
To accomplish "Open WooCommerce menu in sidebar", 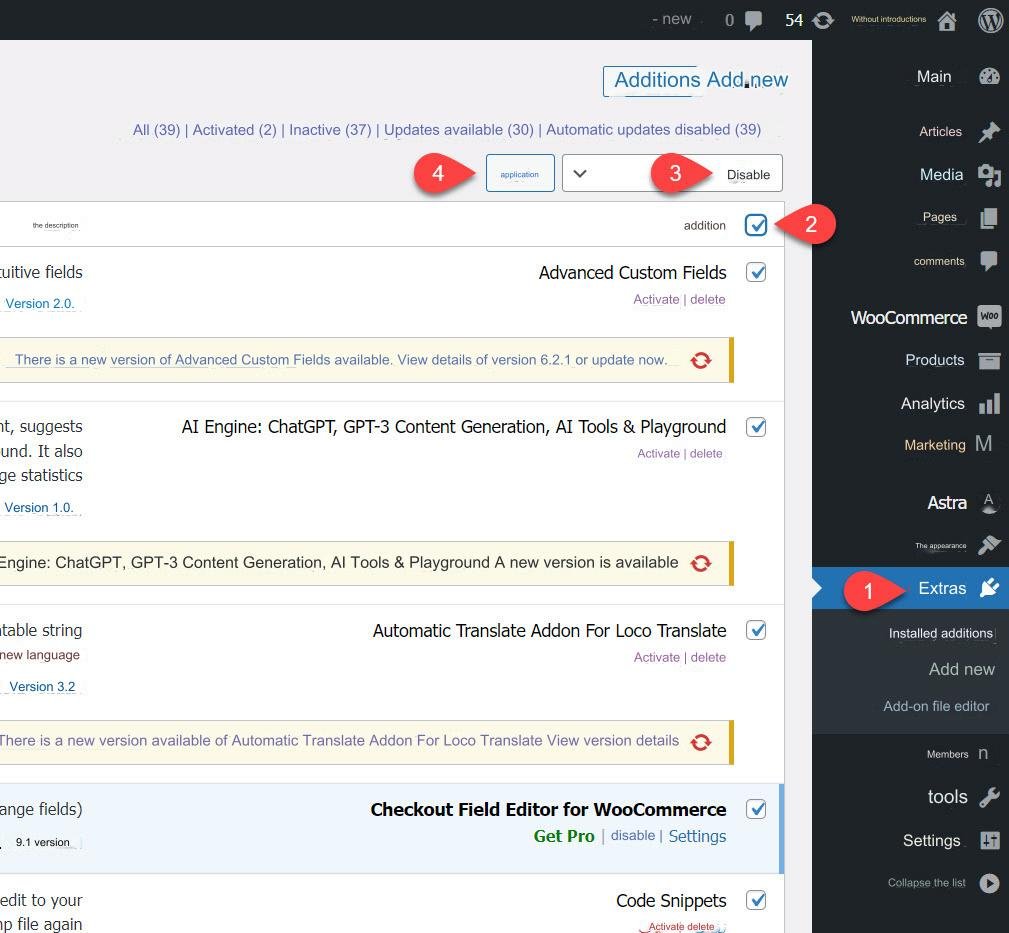I will pyautogui.click(x=909, y=317).
